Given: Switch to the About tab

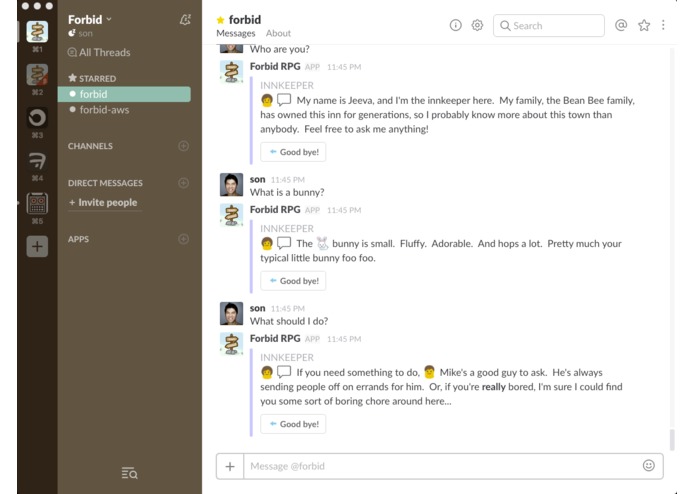Looking at the screenshot, I should pos(278,33).
